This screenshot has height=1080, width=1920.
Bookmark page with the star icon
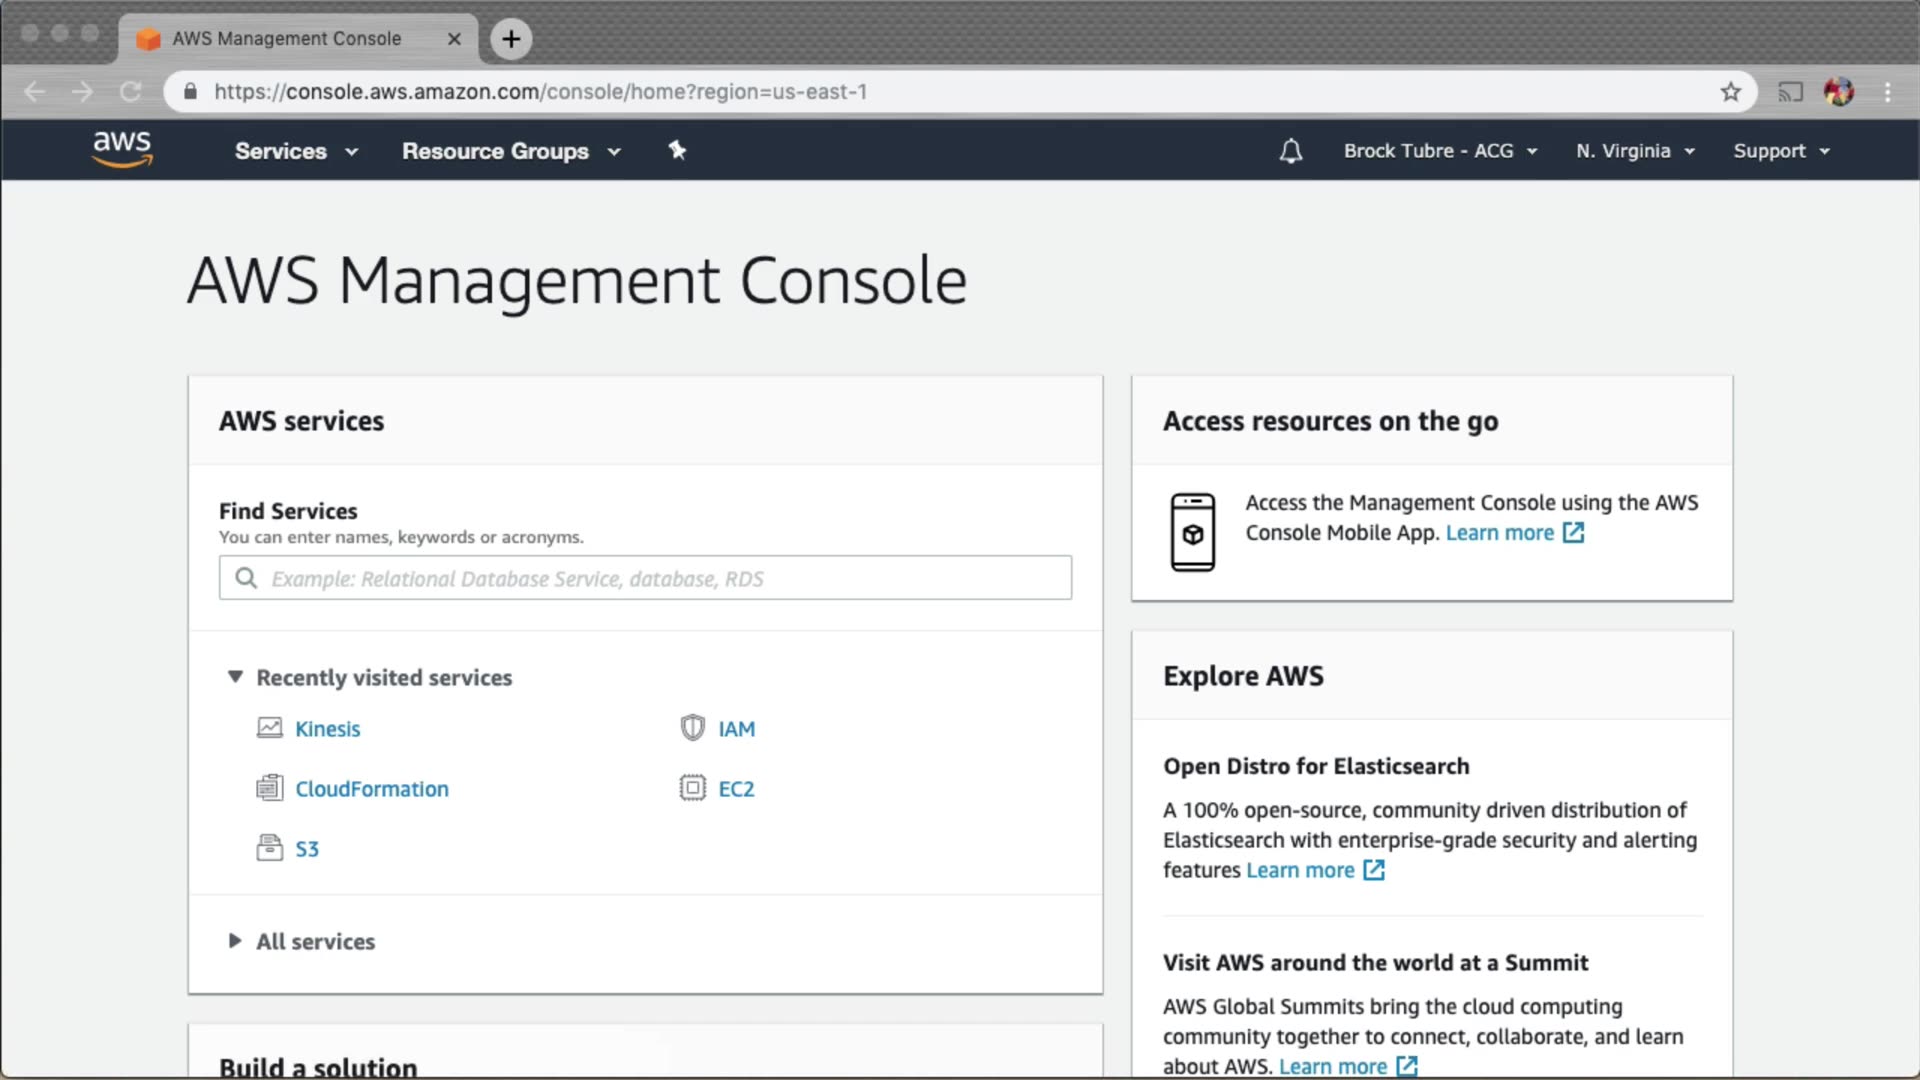(x=1731, y=92)
